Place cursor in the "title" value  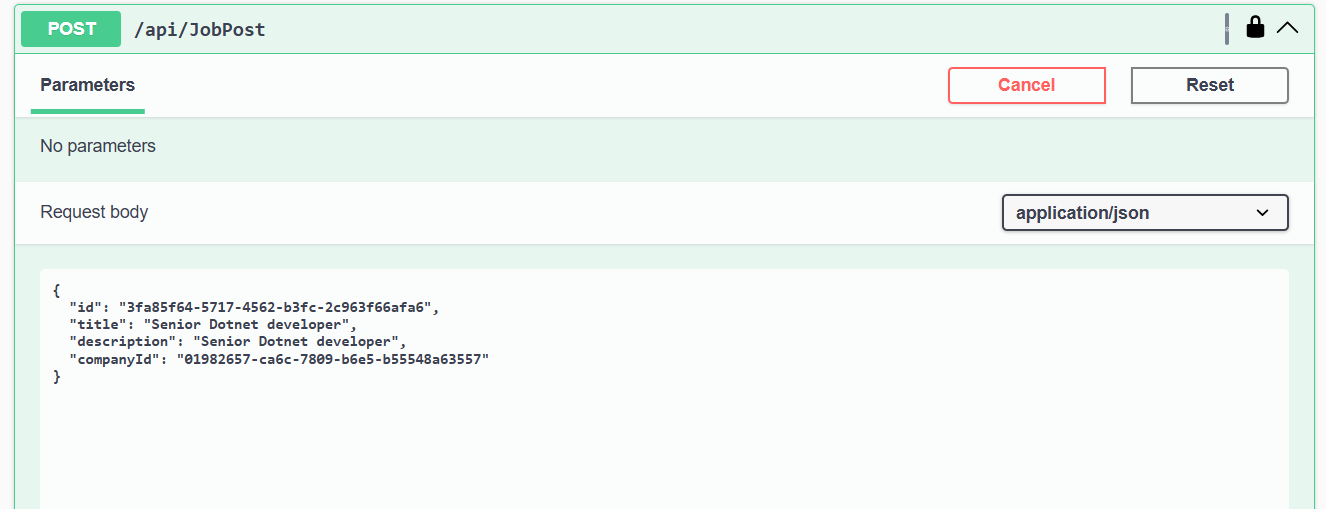[x=248, y=325]
